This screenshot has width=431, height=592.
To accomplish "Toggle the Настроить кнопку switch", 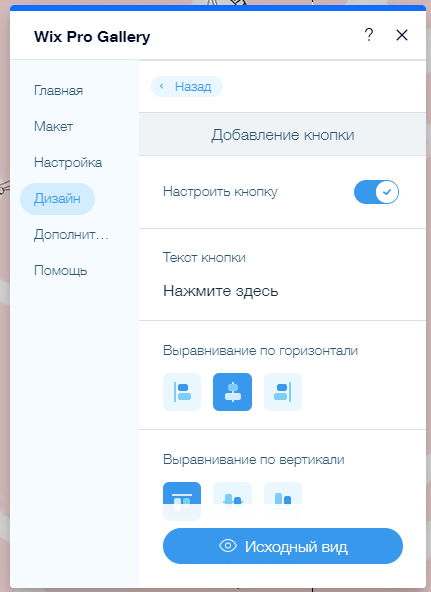I will click(376, 192).
